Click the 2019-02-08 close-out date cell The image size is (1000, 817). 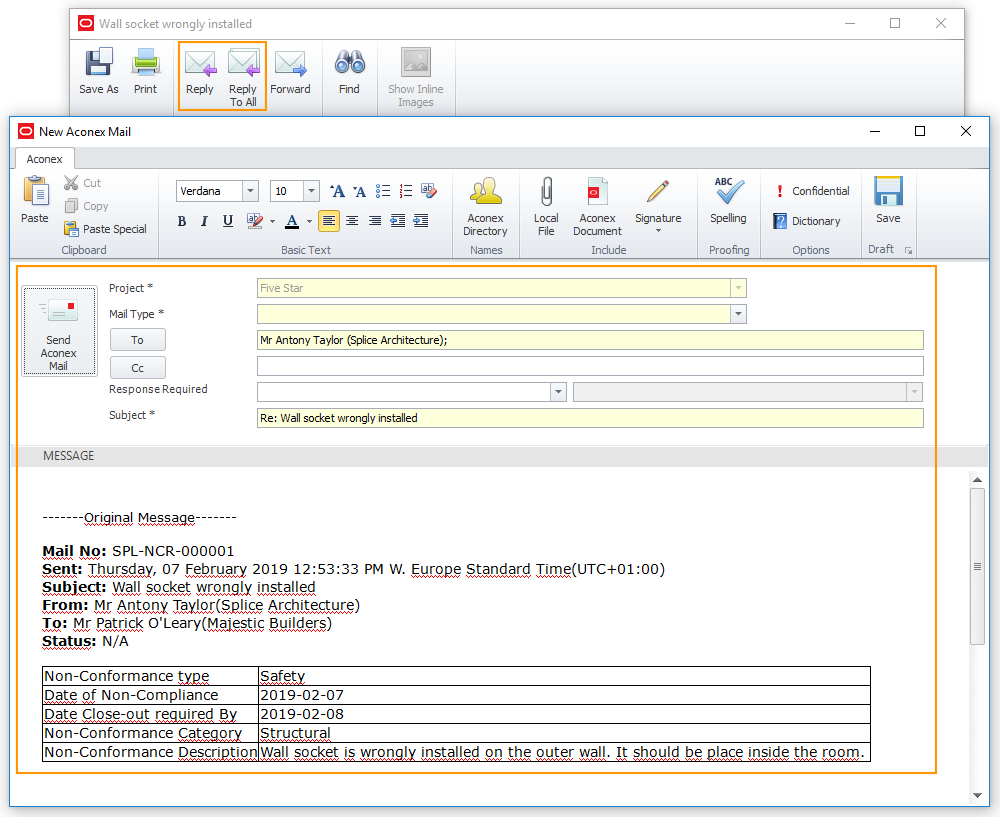click(x=564, y=714)
